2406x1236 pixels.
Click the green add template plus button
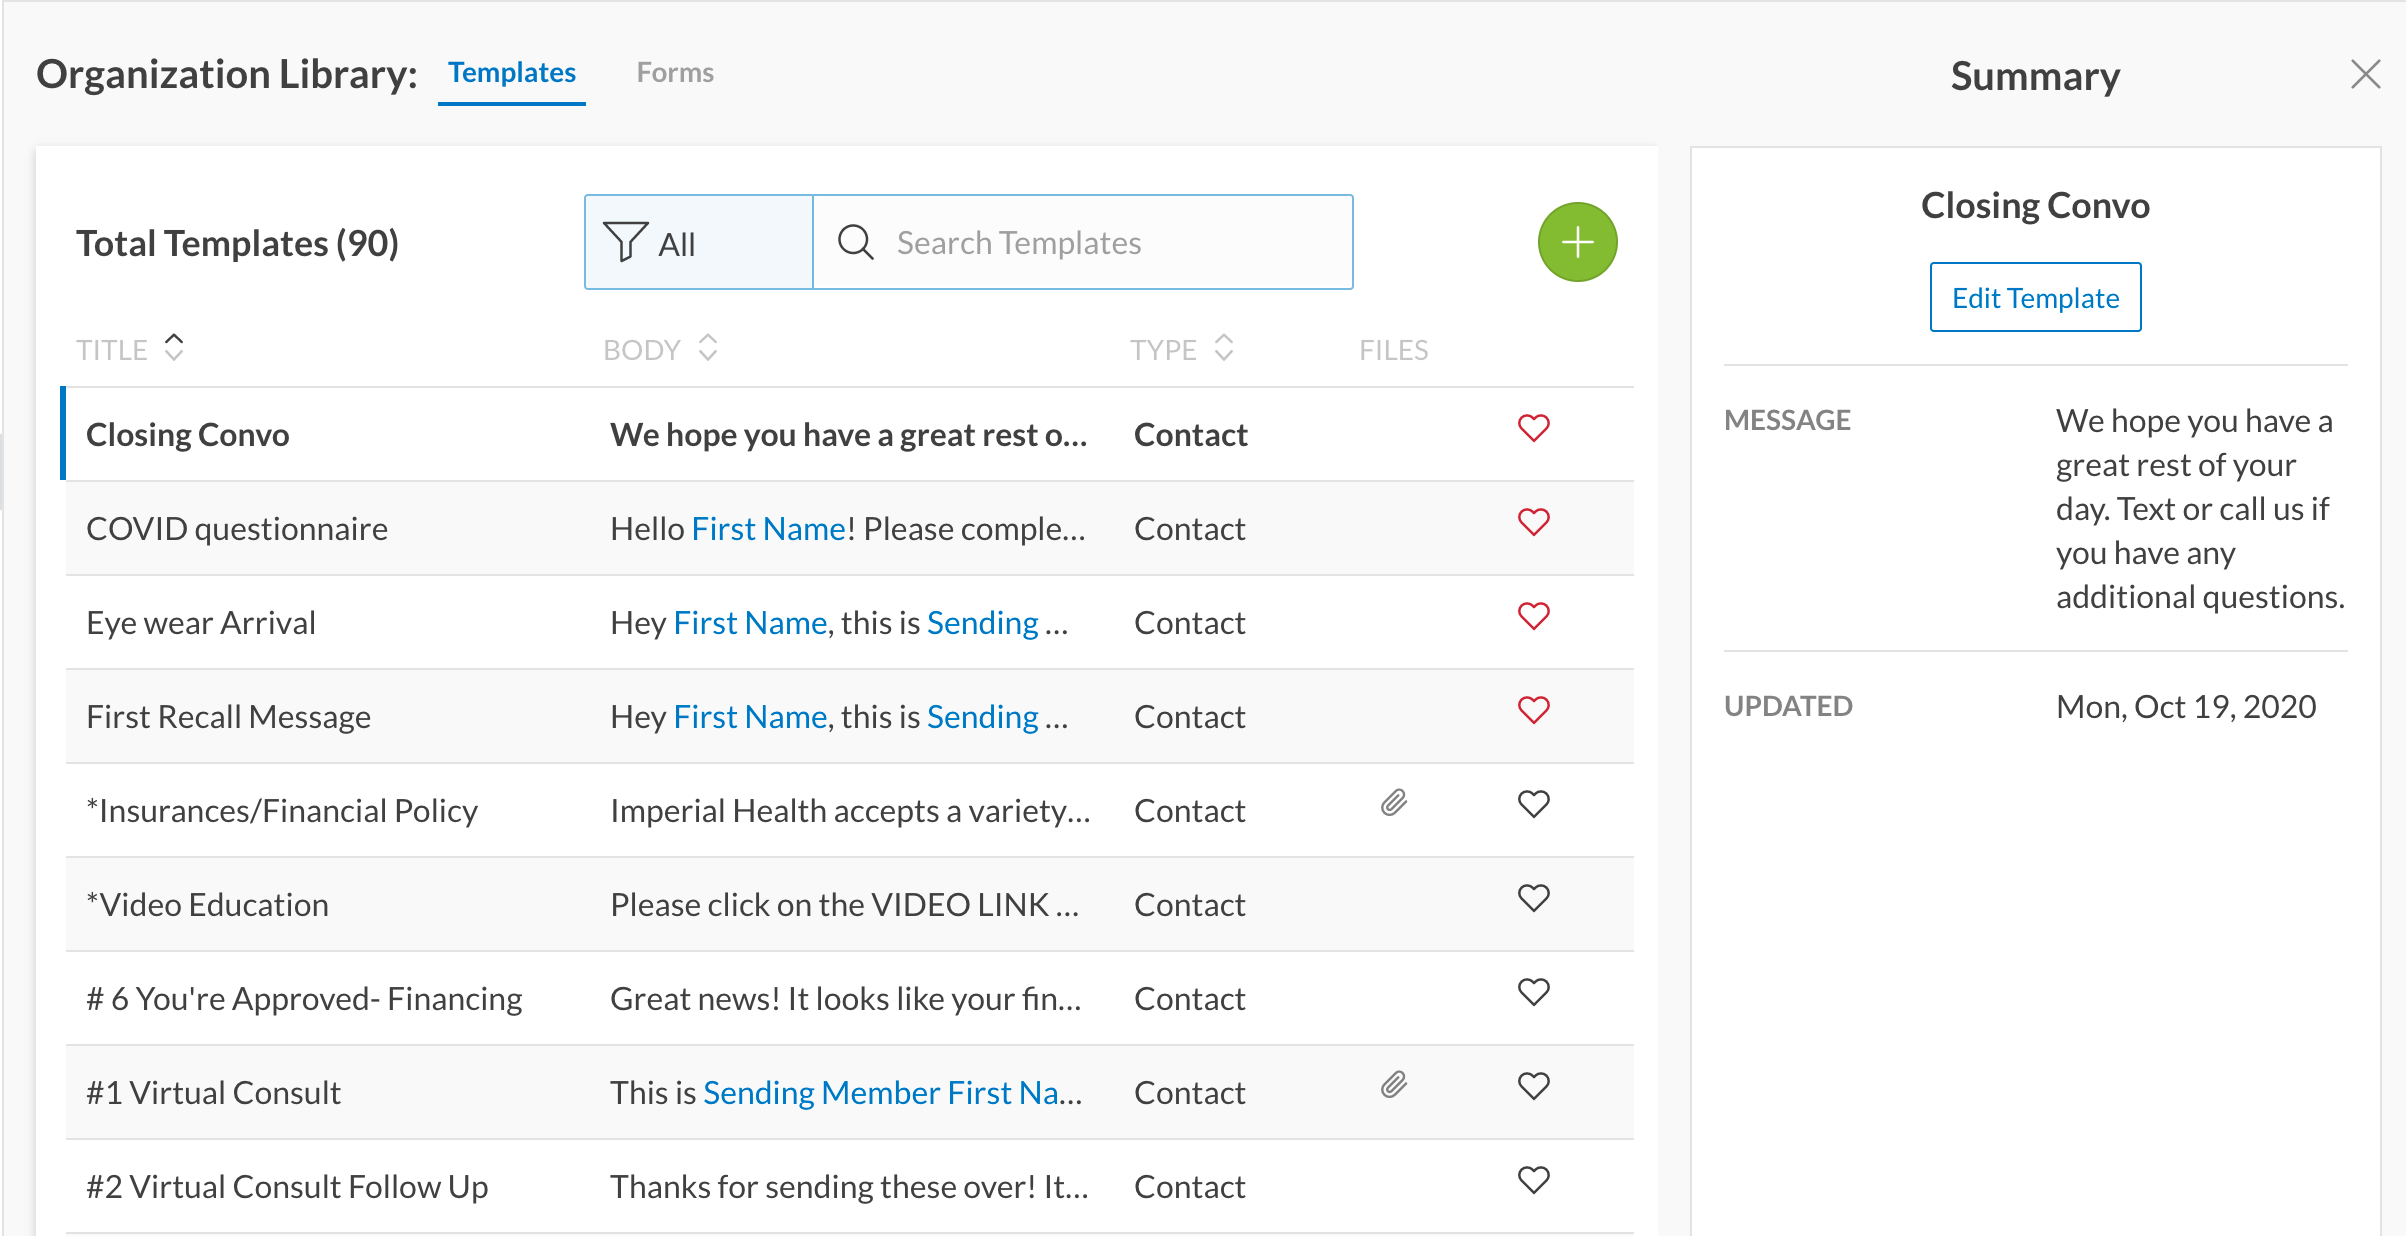point(1577,242)
